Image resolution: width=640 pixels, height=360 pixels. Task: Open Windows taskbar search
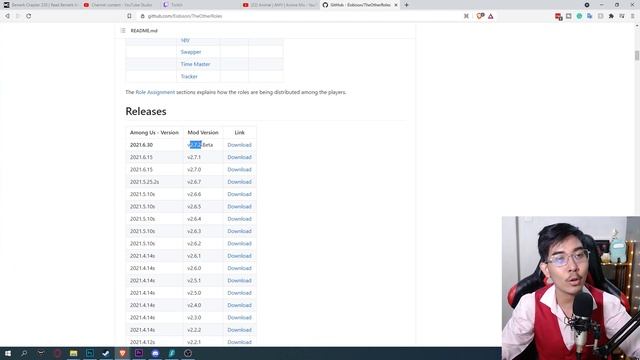(x=24, y=353)
